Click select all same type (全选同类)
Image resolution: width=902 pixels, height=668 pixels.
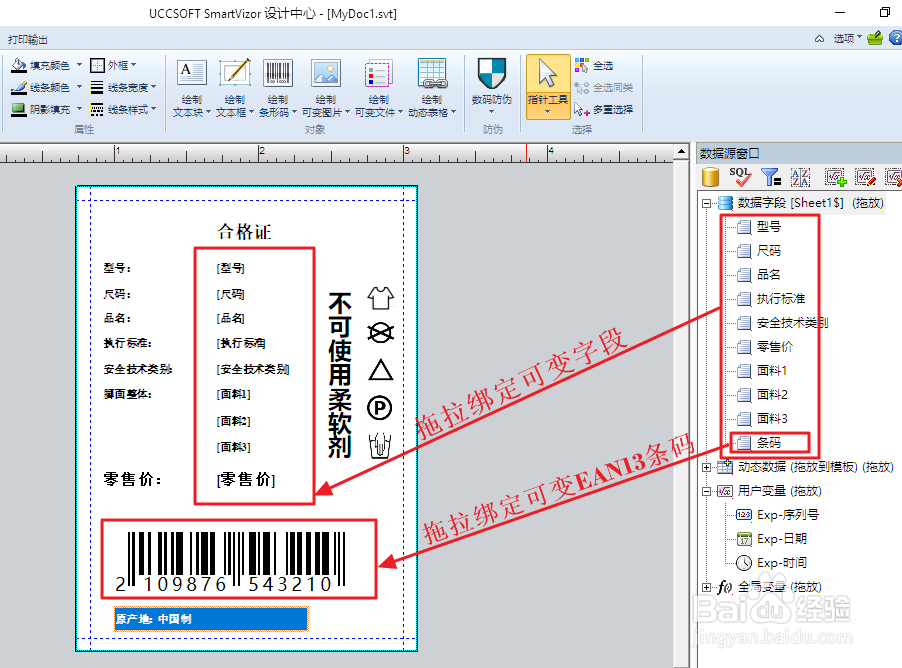pyautogui.click(x=604, y=87)
